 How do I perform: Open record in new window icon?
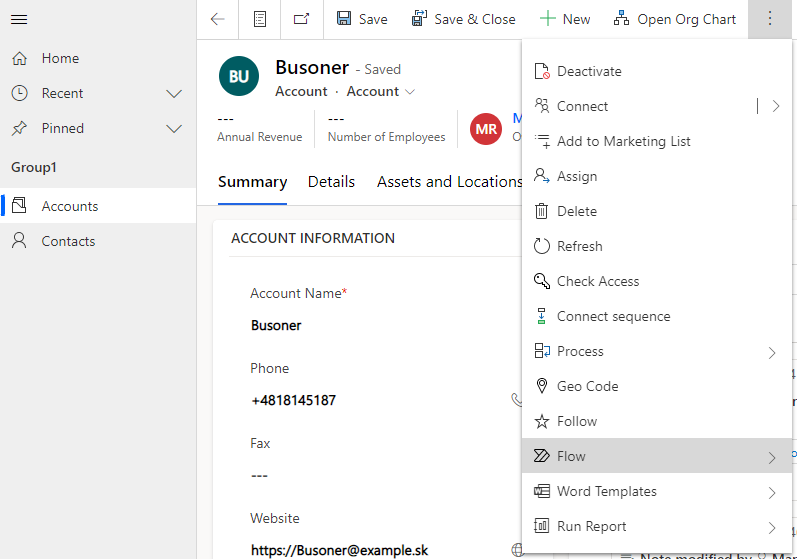point(301,19)
